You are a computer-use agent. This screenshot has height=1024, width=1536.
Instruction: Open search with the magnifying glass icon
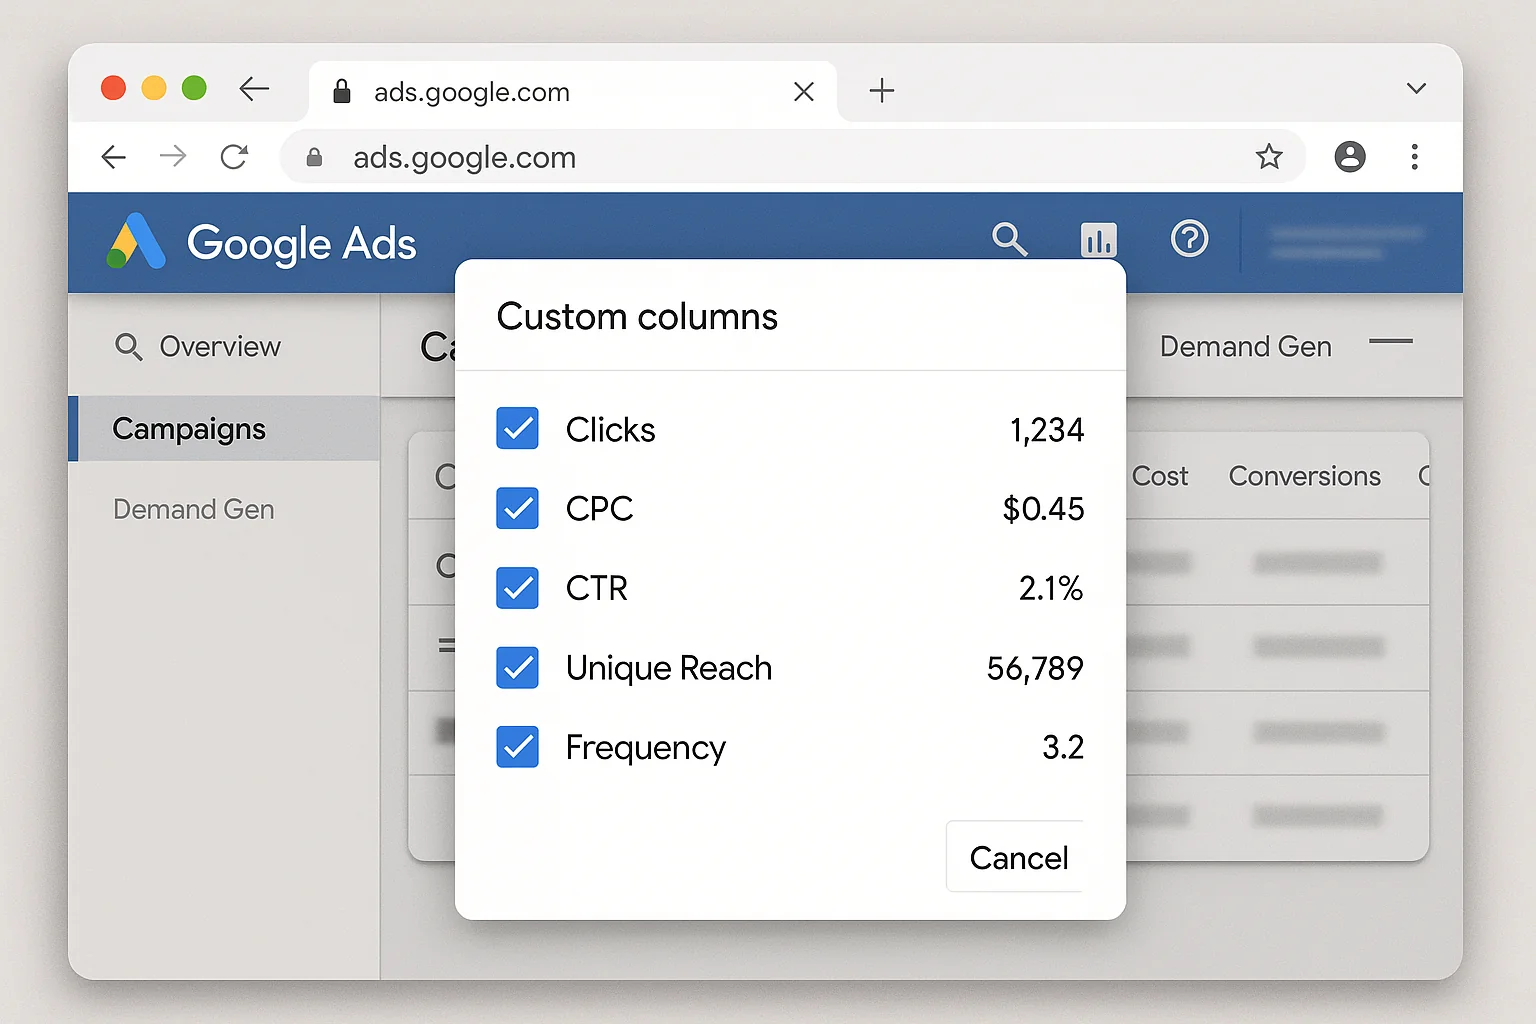point(1010,240)
